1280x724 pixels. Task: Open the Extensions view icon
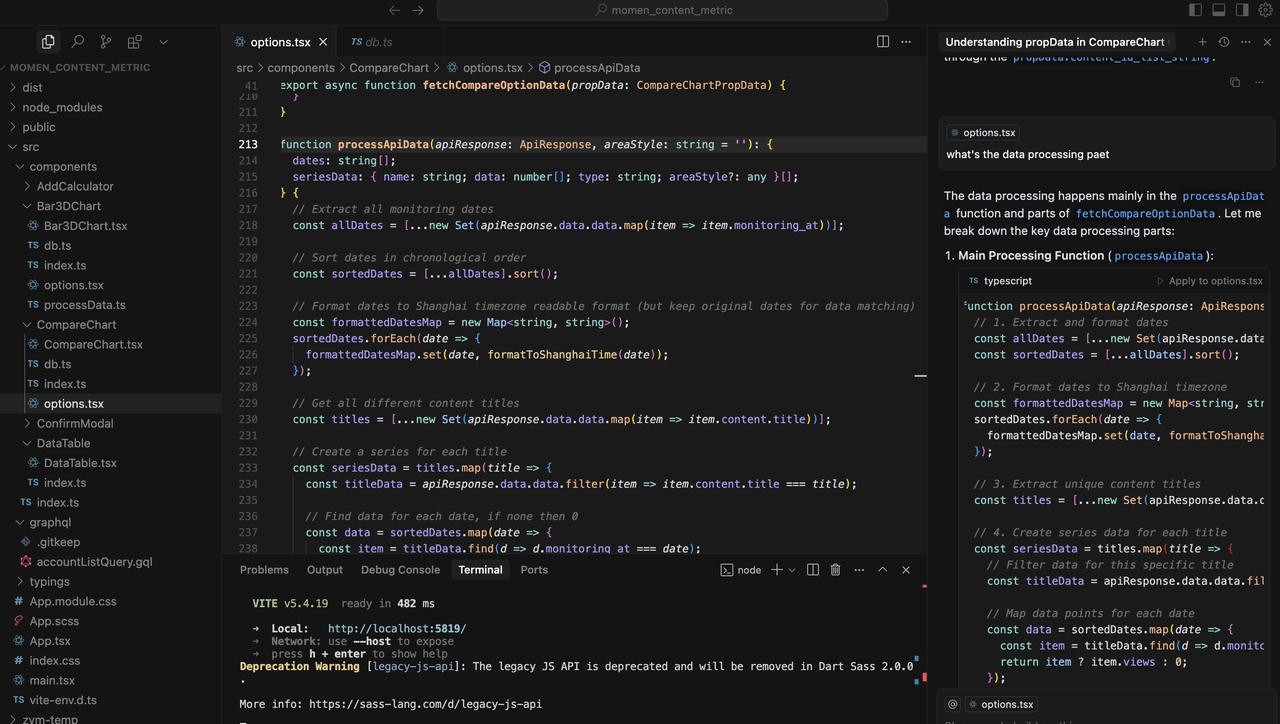click(x=135, y=42)
